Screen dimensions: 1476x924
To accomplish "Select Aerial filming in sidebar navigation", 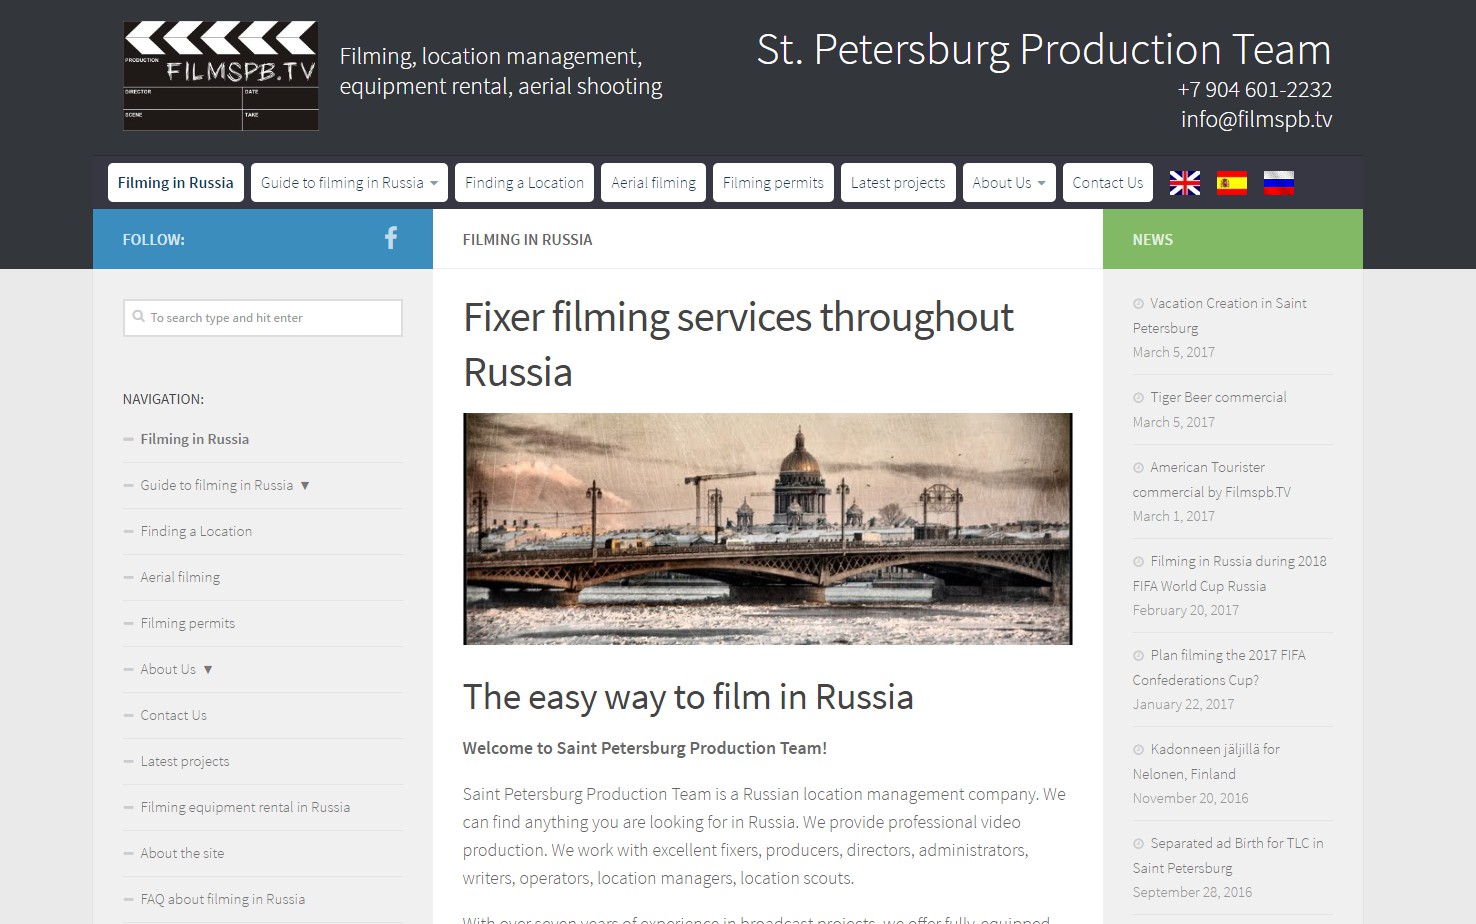I will click(x=180, y=577).
